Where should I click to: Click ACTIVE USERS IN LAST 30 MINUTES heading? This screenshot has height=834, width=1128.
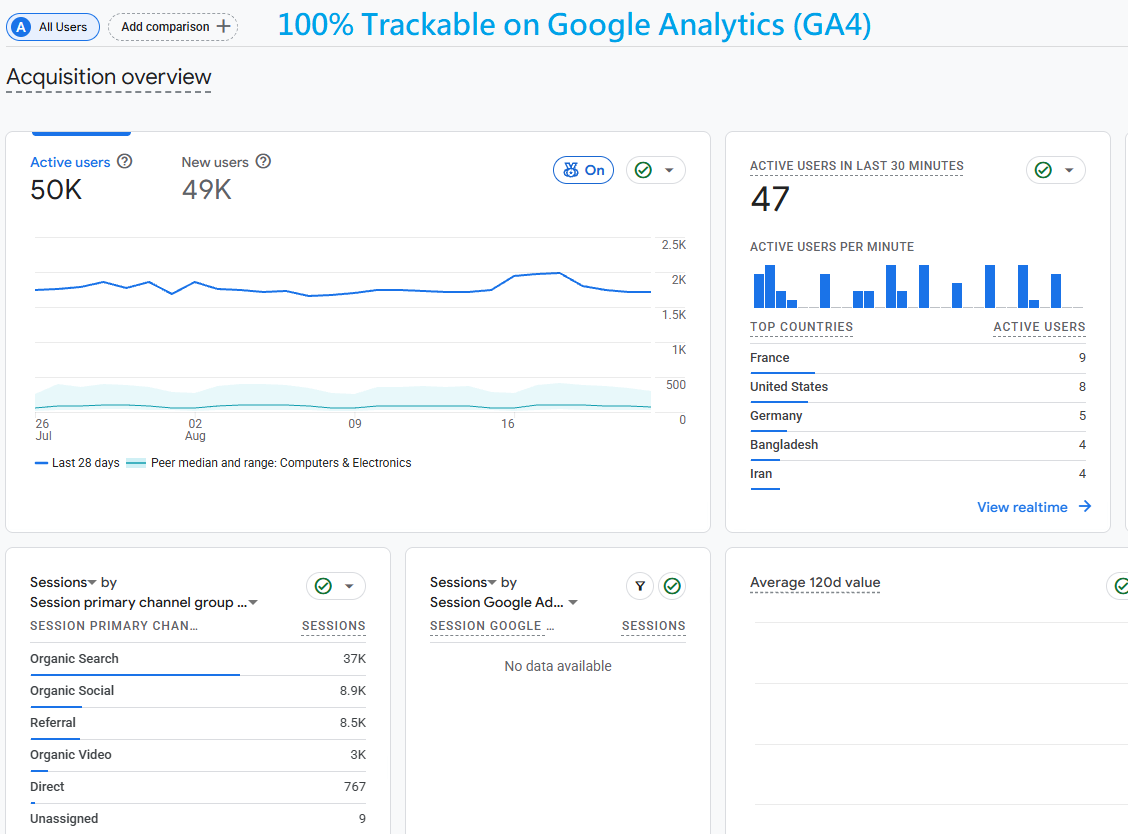pyautogui.click(x=857, y=166)
